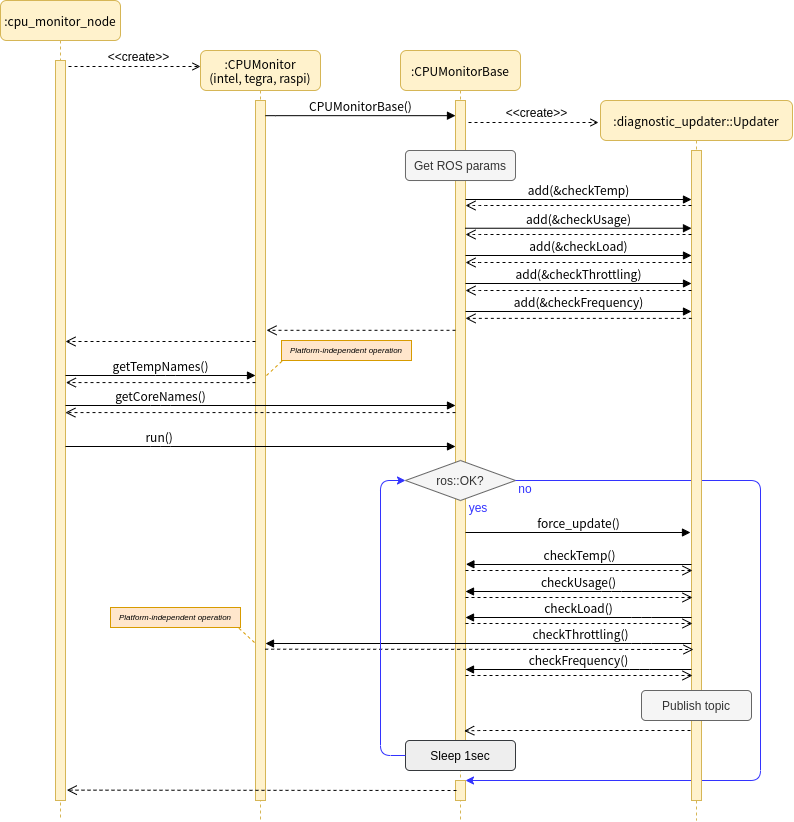Select the add(&checkTemp) message label
This screenshot has height=822, width=794.
578,191
